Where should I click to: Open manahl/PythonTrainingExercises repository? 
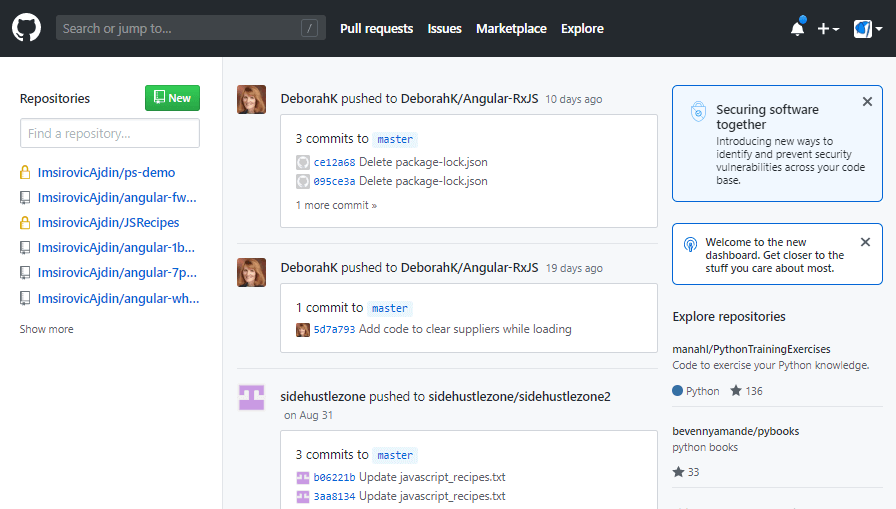[x=751, y=349]
